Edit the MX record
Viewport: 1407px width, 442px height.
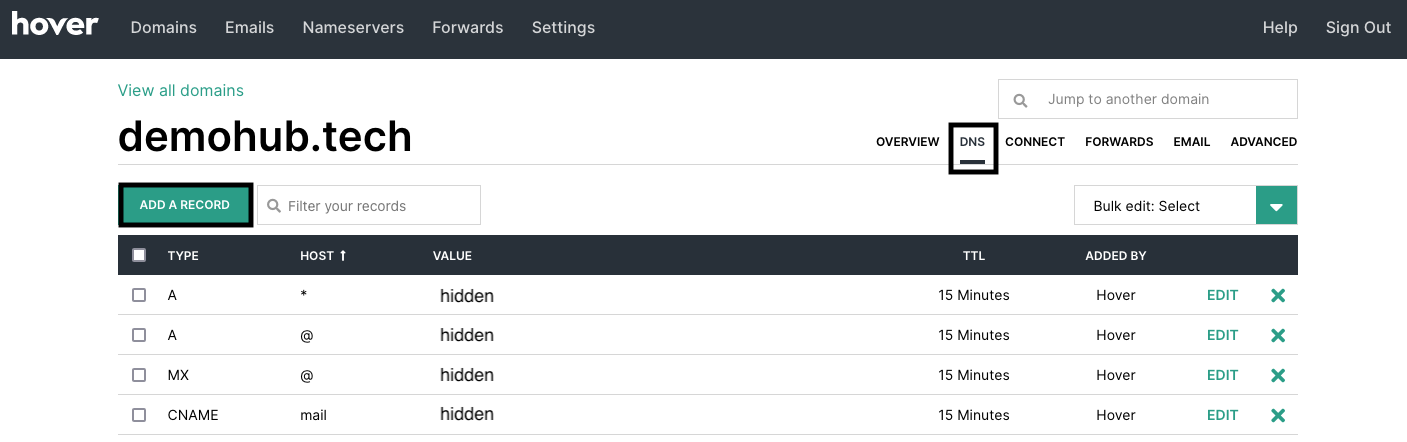tap(1222, 376)
